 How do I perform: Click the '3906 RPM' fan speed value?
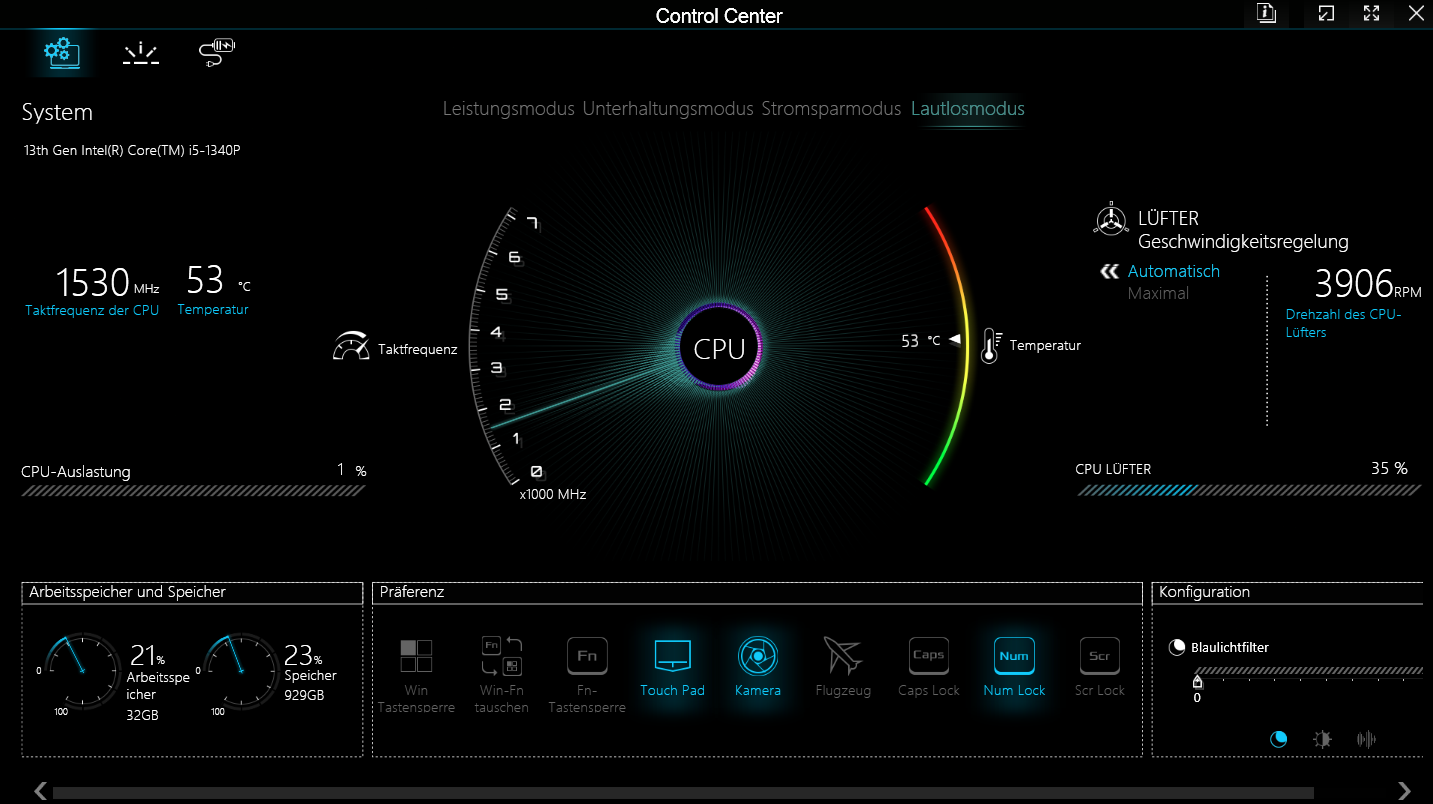(1368, 283)
